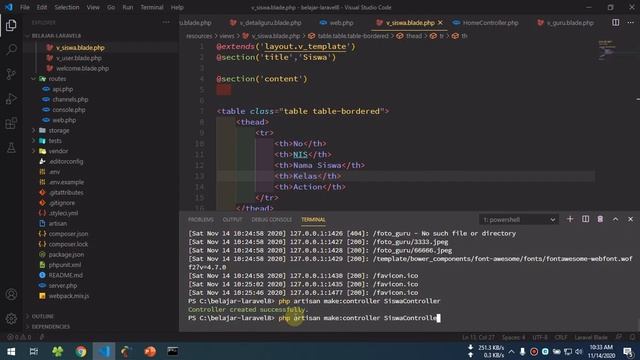
Task: Close the v_siswa.blade.php tab
Action: (440, 23)
